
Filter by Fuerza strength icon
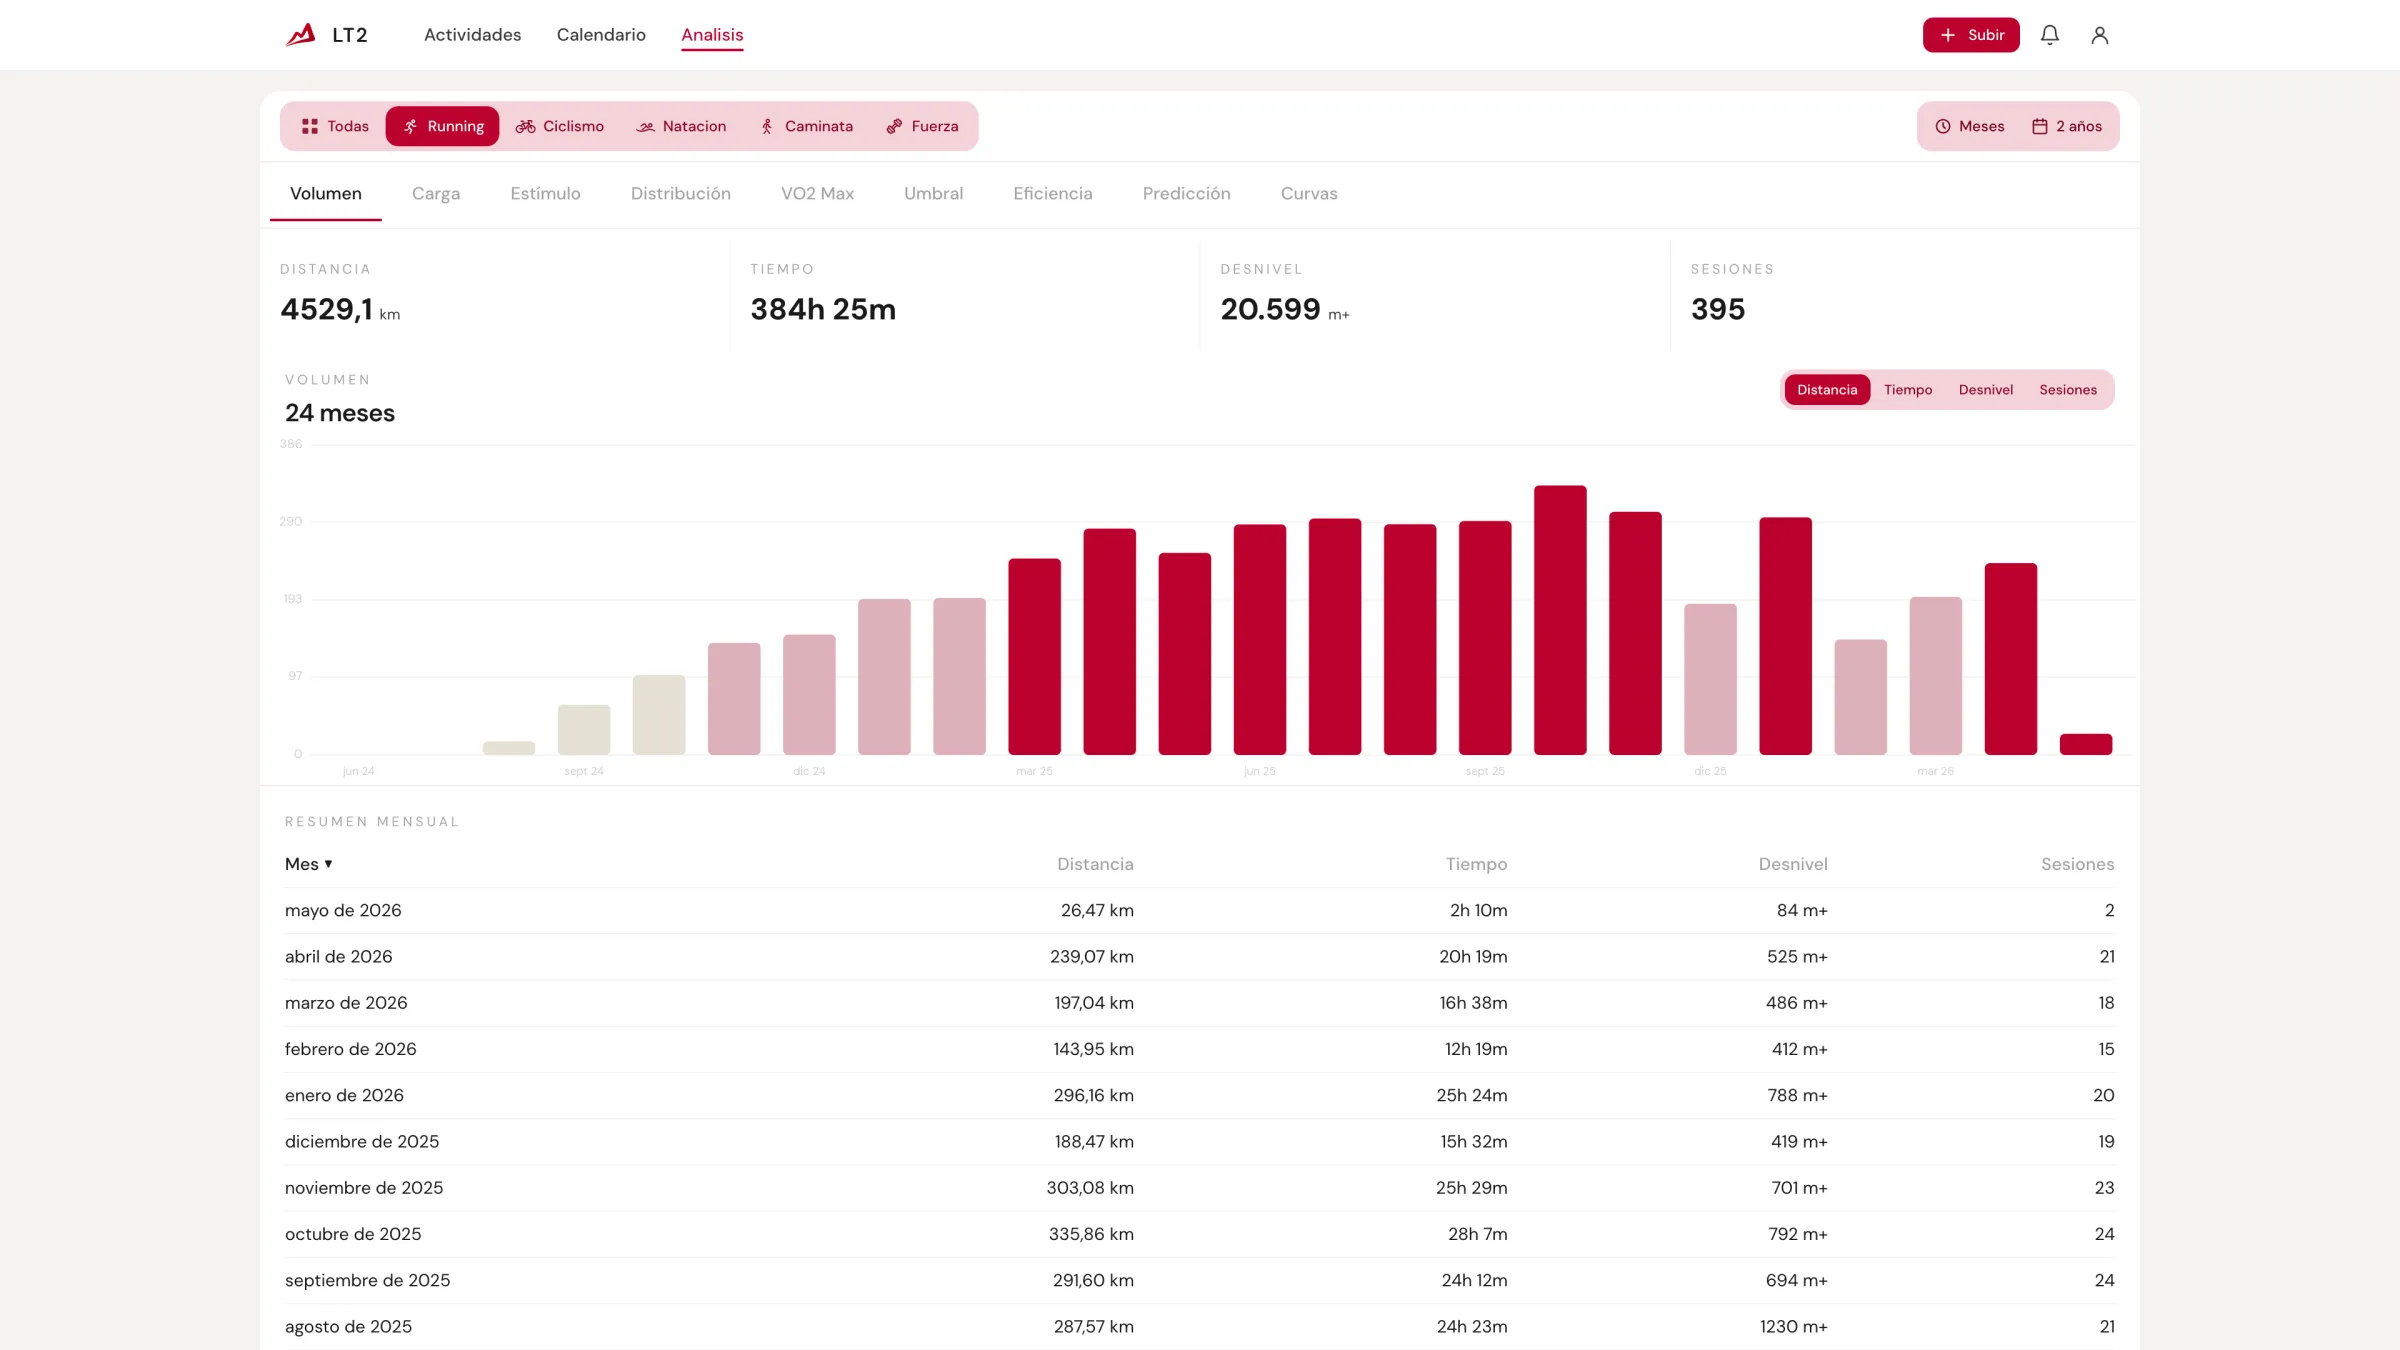pos(894,126)
